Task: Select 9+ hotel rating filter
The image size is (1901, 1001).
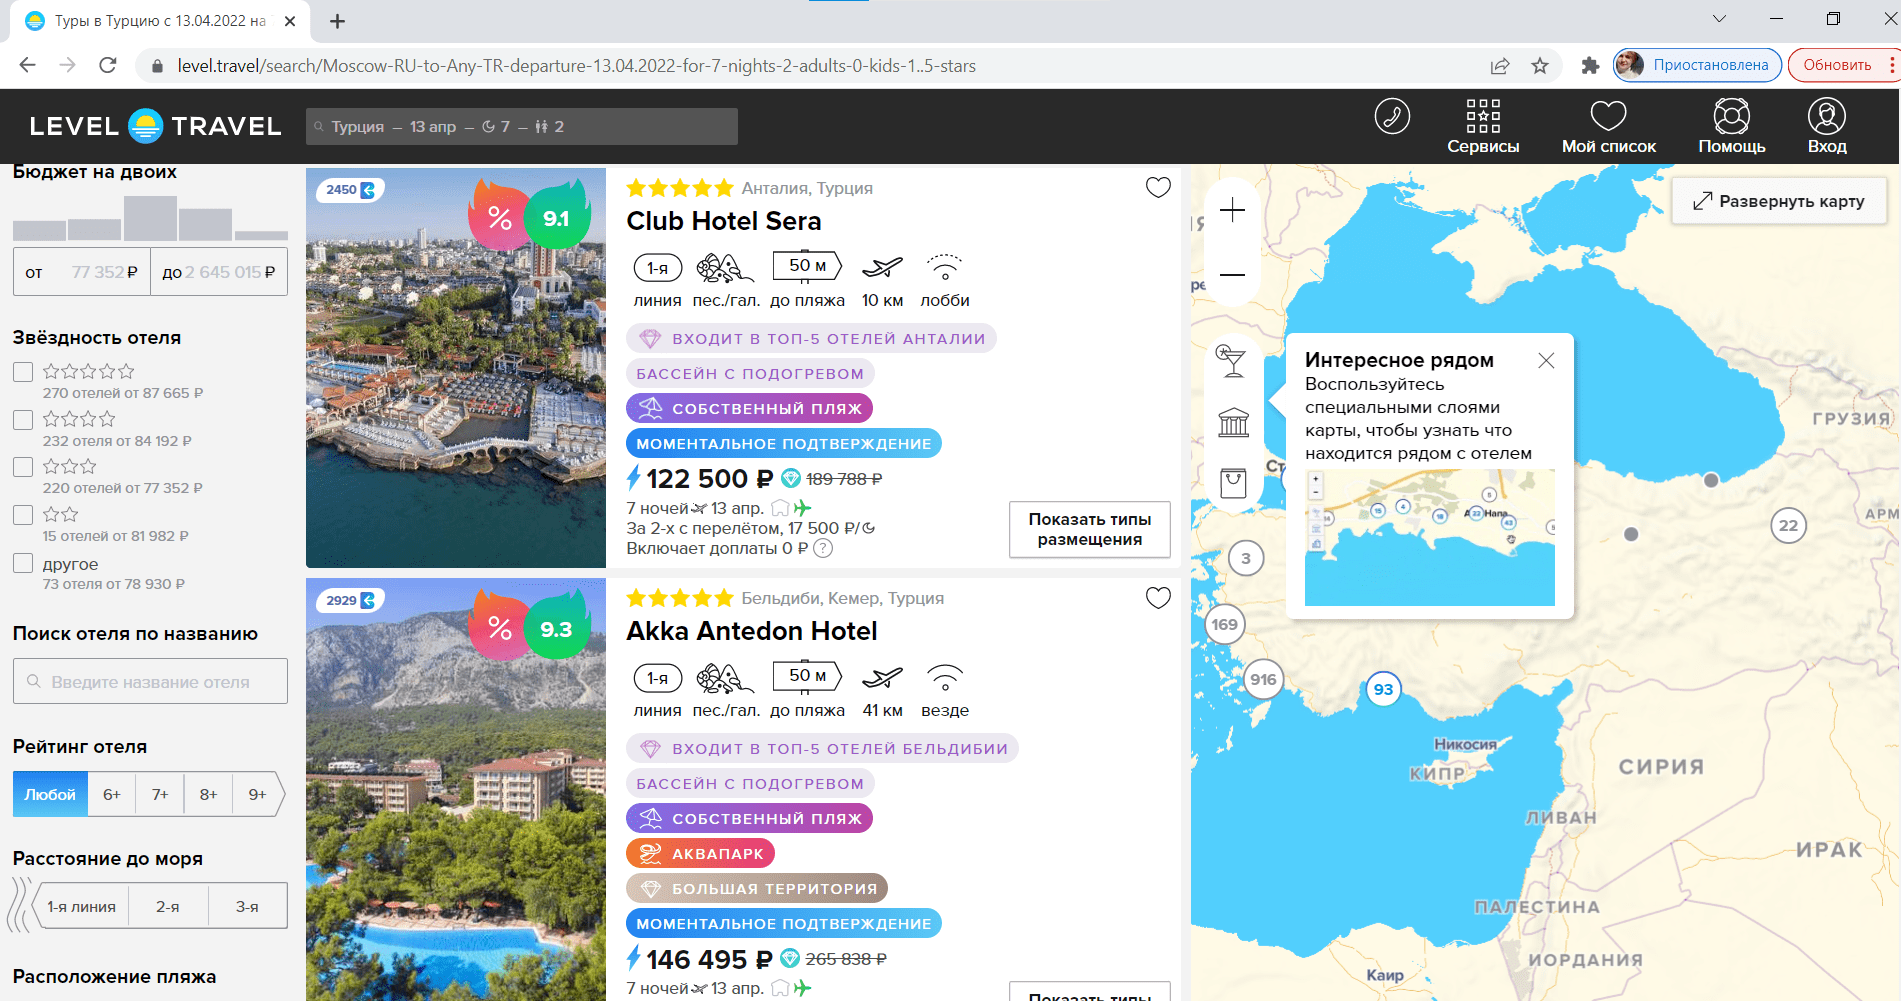Action: point(257,794)
